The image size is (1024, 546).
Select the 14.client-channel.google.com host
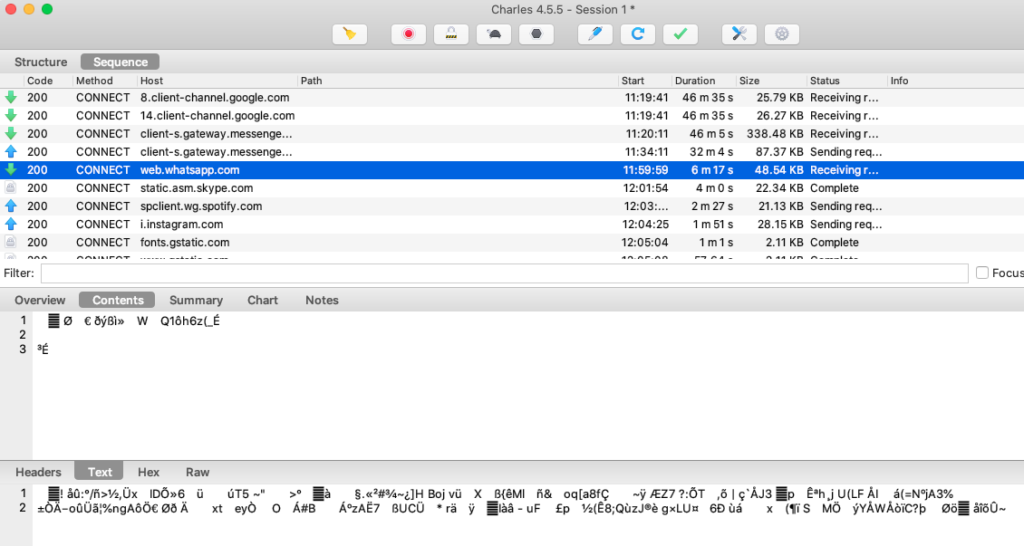[x=217, y=116]
